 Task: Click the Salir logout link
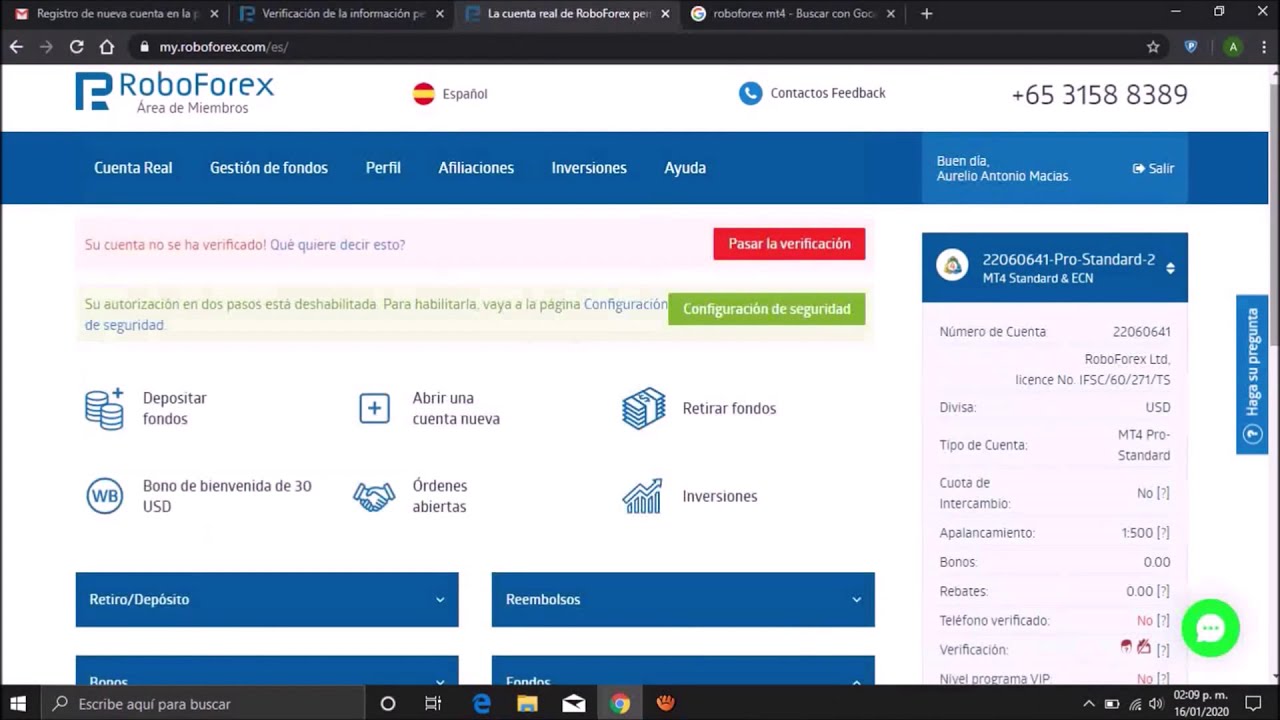tap(1153, 168)
